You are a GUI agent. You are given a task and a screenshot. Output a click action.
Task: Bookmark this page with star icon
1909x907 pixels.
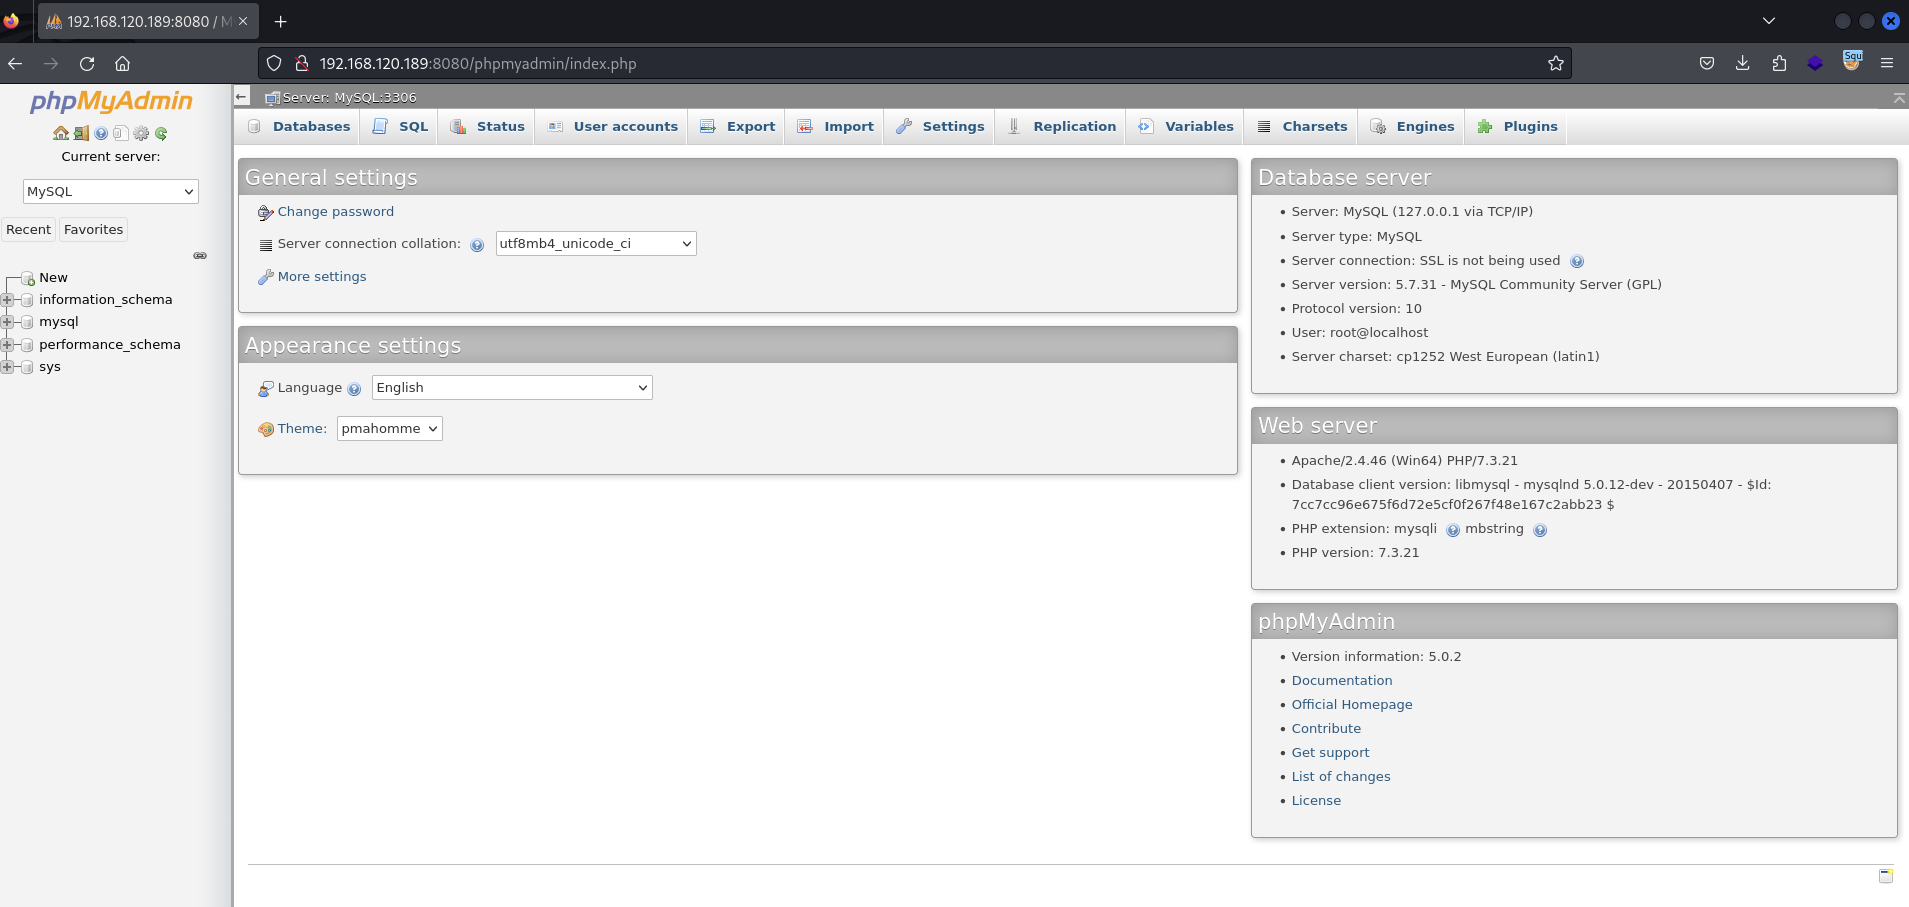click(x=1555, y=64)
